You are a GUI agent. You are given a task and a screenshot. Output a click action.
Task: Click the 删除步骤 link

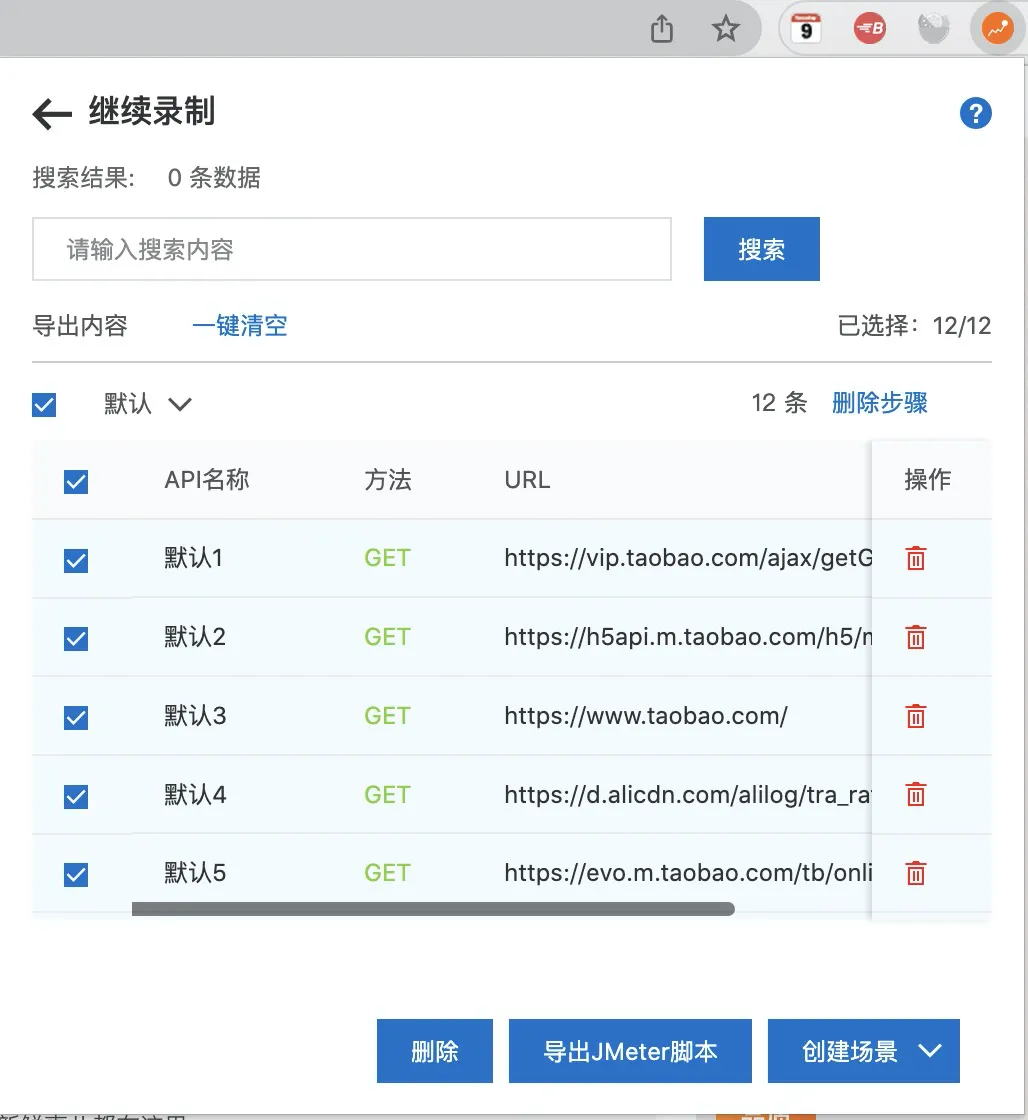point(880,403)
